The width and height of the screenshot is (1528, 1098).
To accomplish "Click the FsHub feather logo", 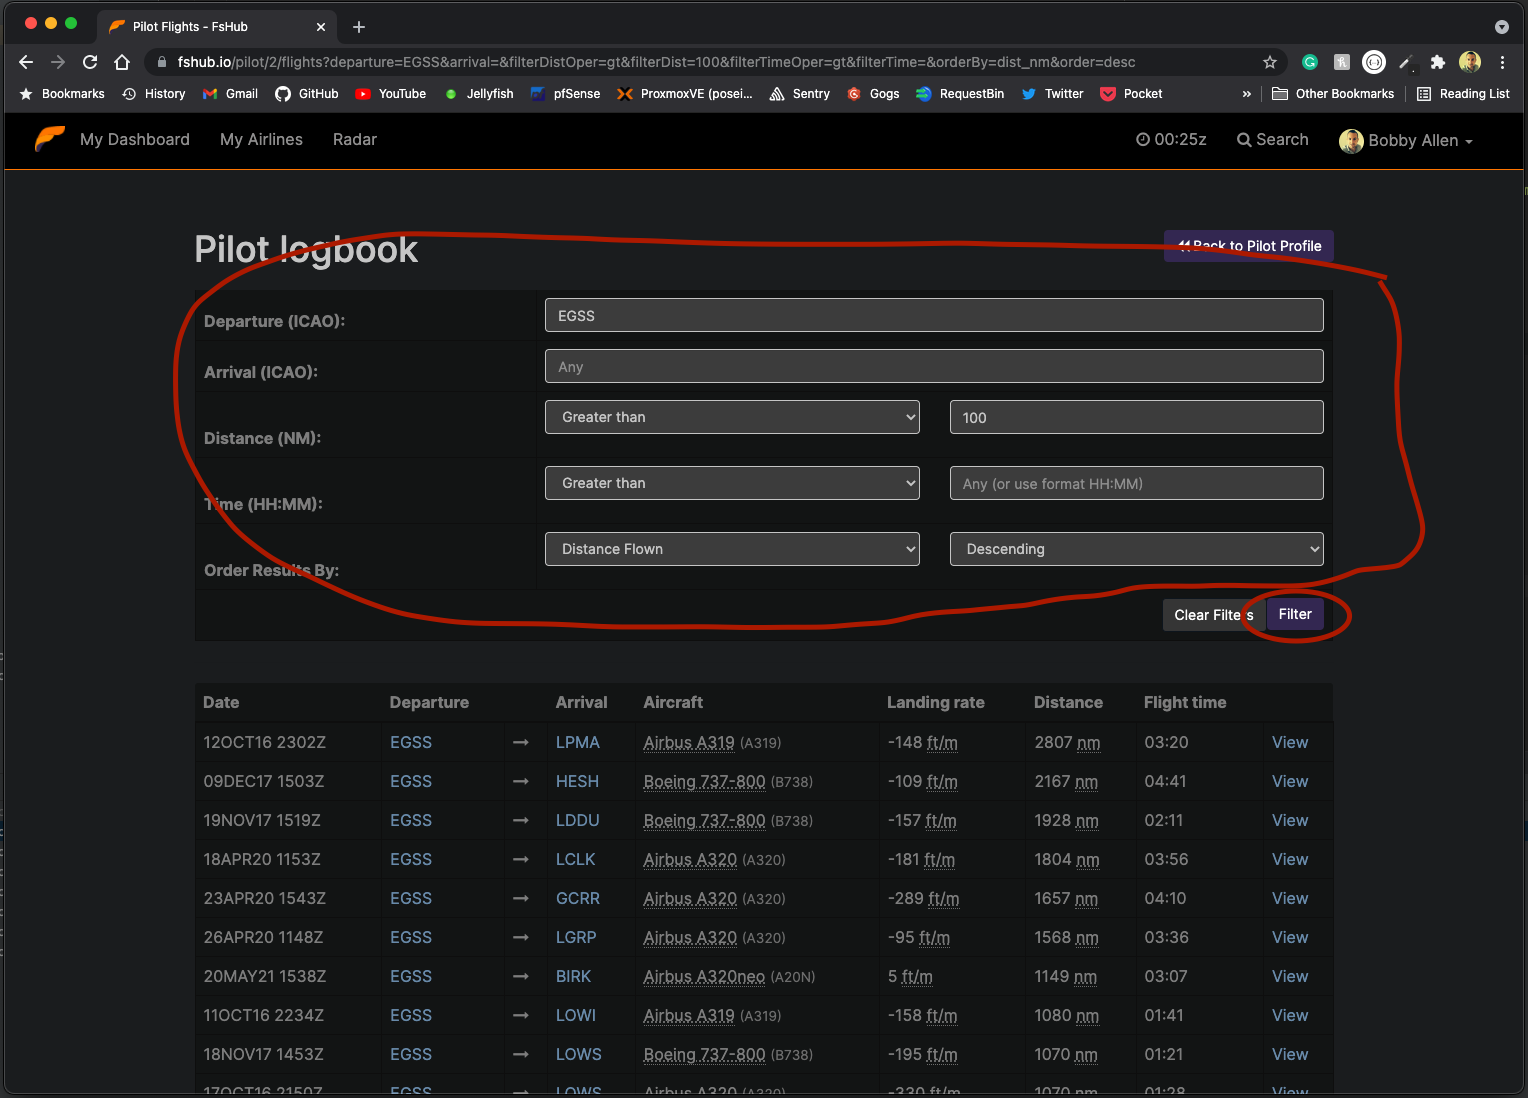I will point(49,139).
